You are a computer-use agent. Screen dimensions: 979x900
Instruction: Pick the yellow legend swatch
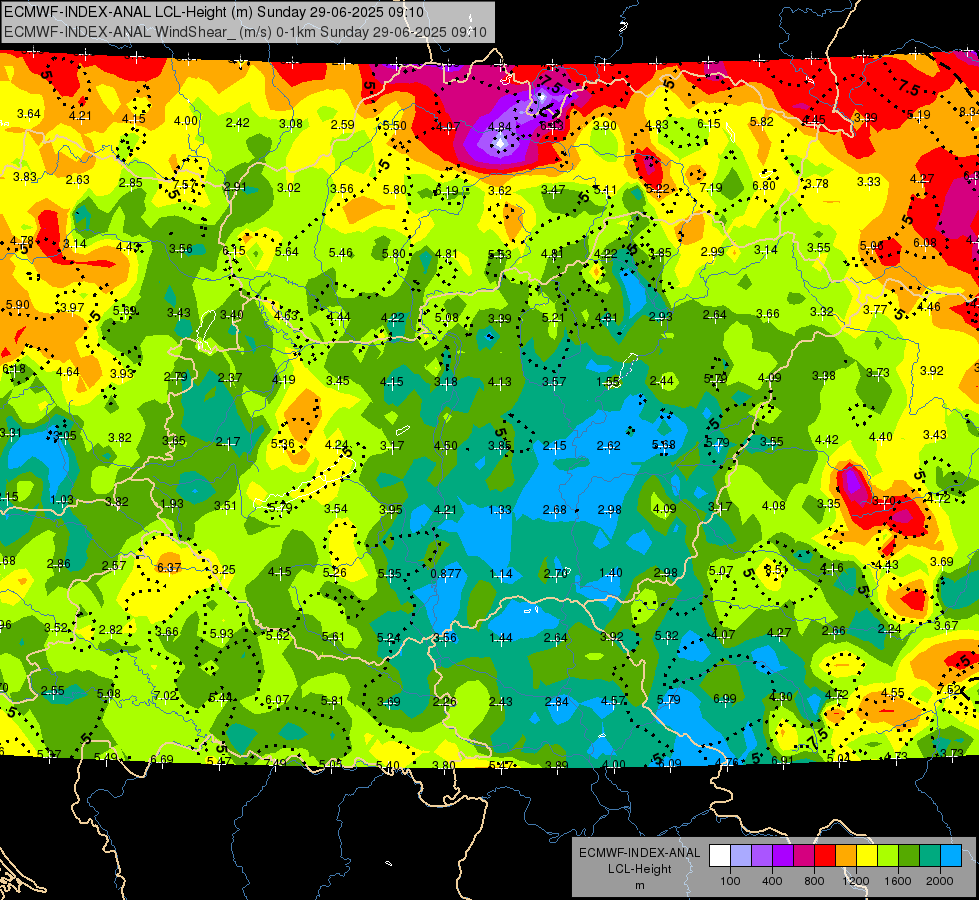tap(867, 856)
